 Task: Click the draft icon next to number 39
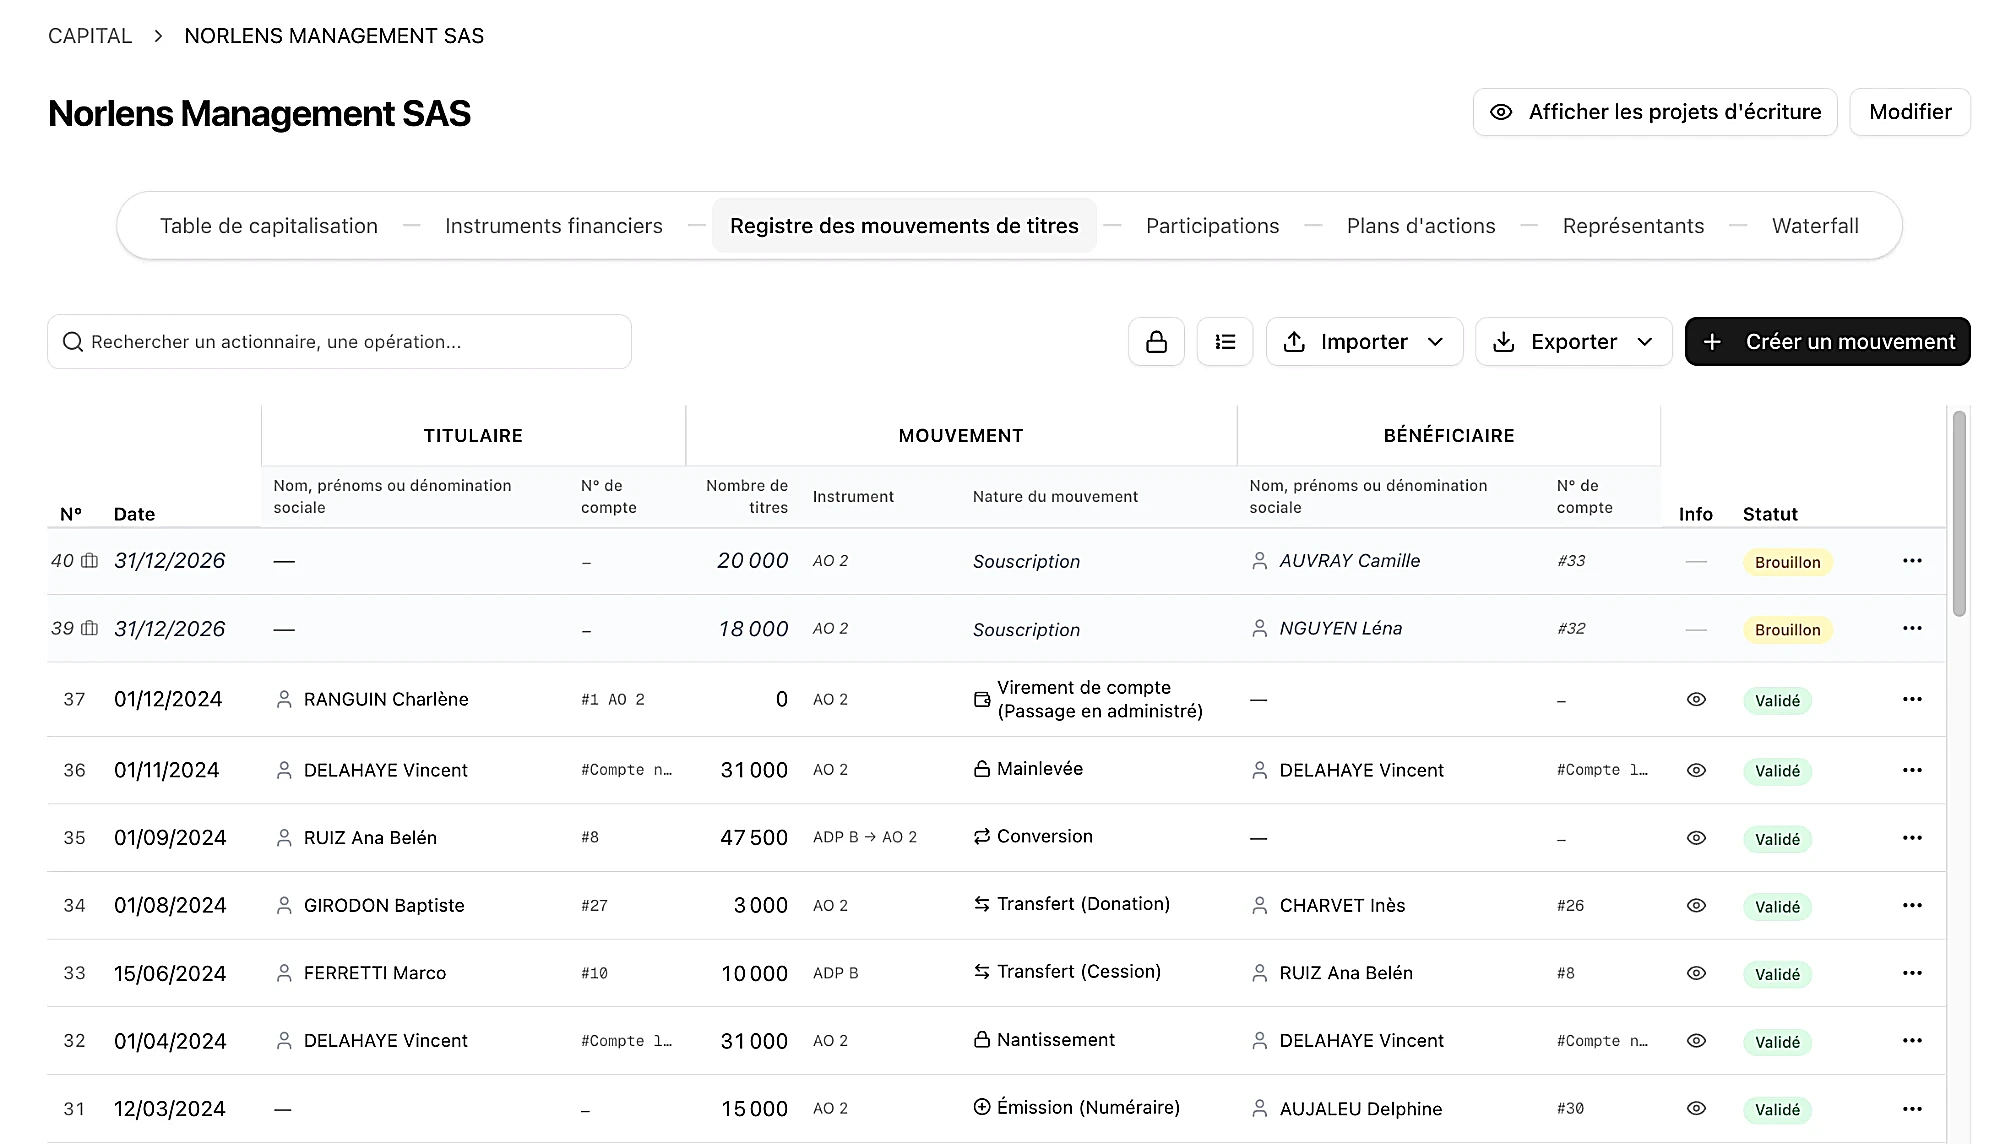tap(89, 628)
